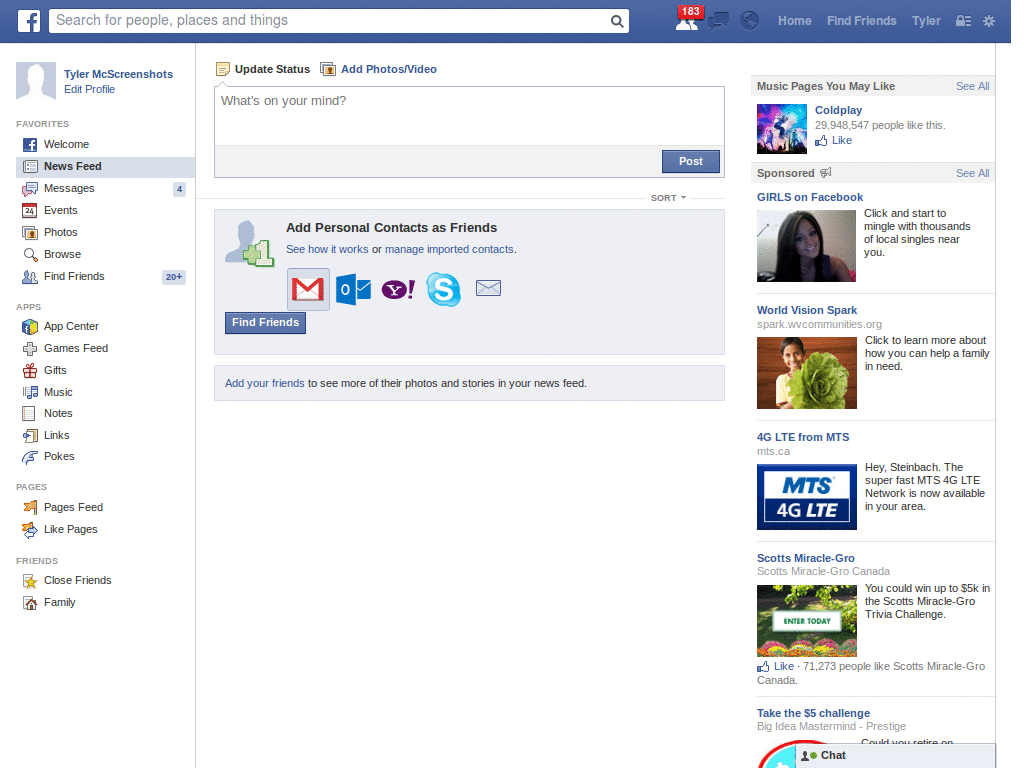Open Take the $5 challenge link
The width and height of the screenshot is (1024, 768).
(x=813, y=713)
